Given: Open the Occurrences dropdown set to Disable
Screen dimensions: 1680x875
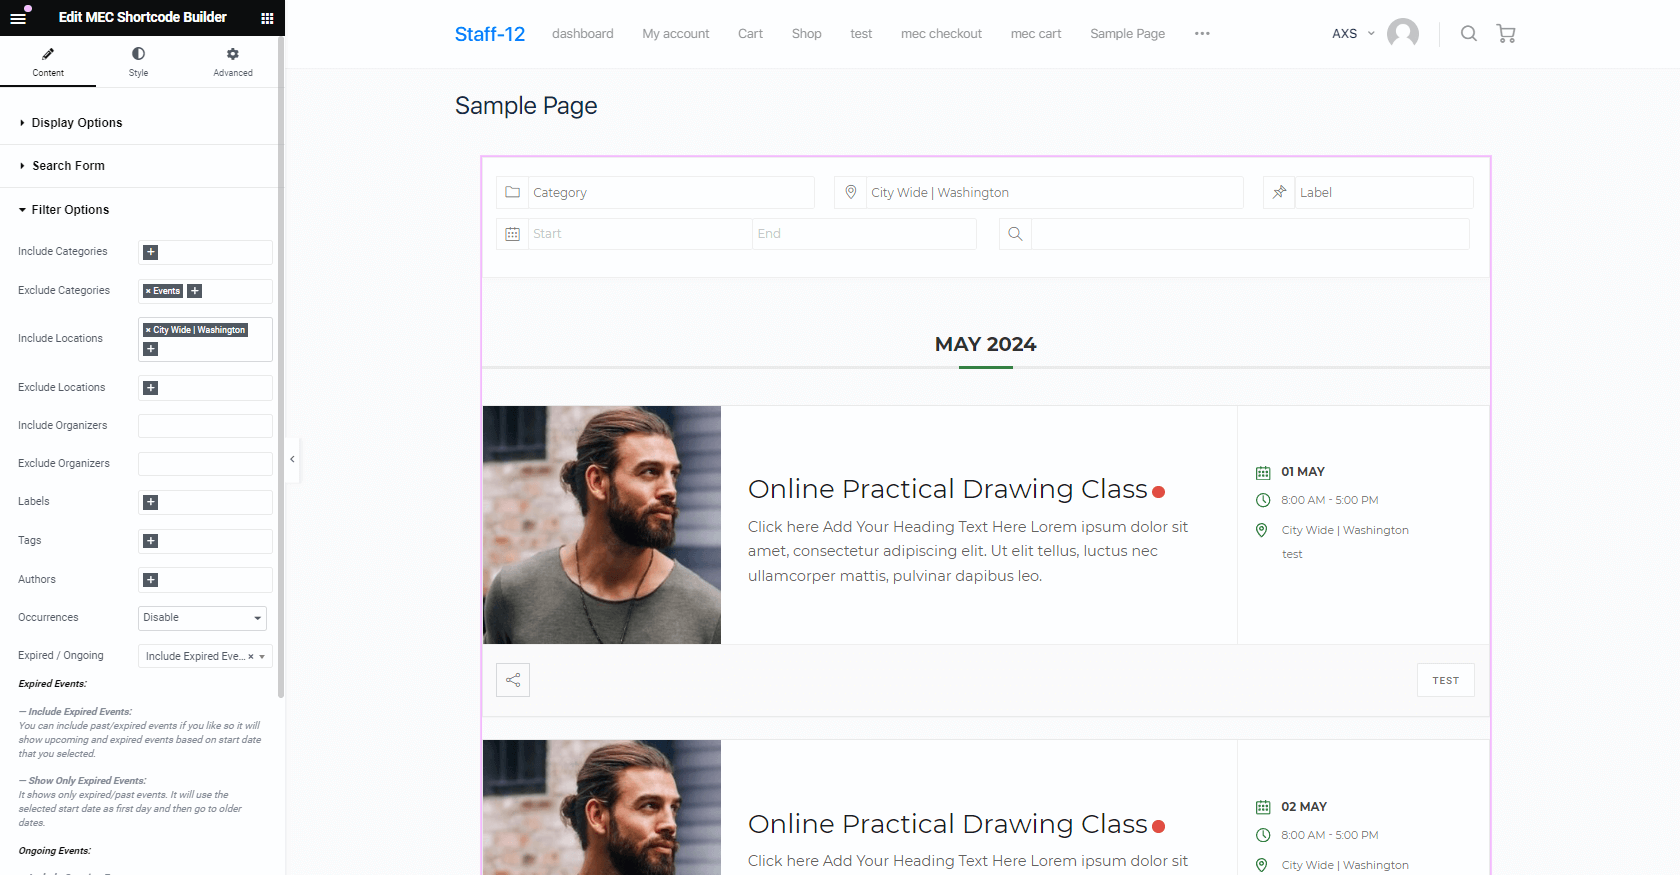Looking at the screenshot, I should [202, 618].
